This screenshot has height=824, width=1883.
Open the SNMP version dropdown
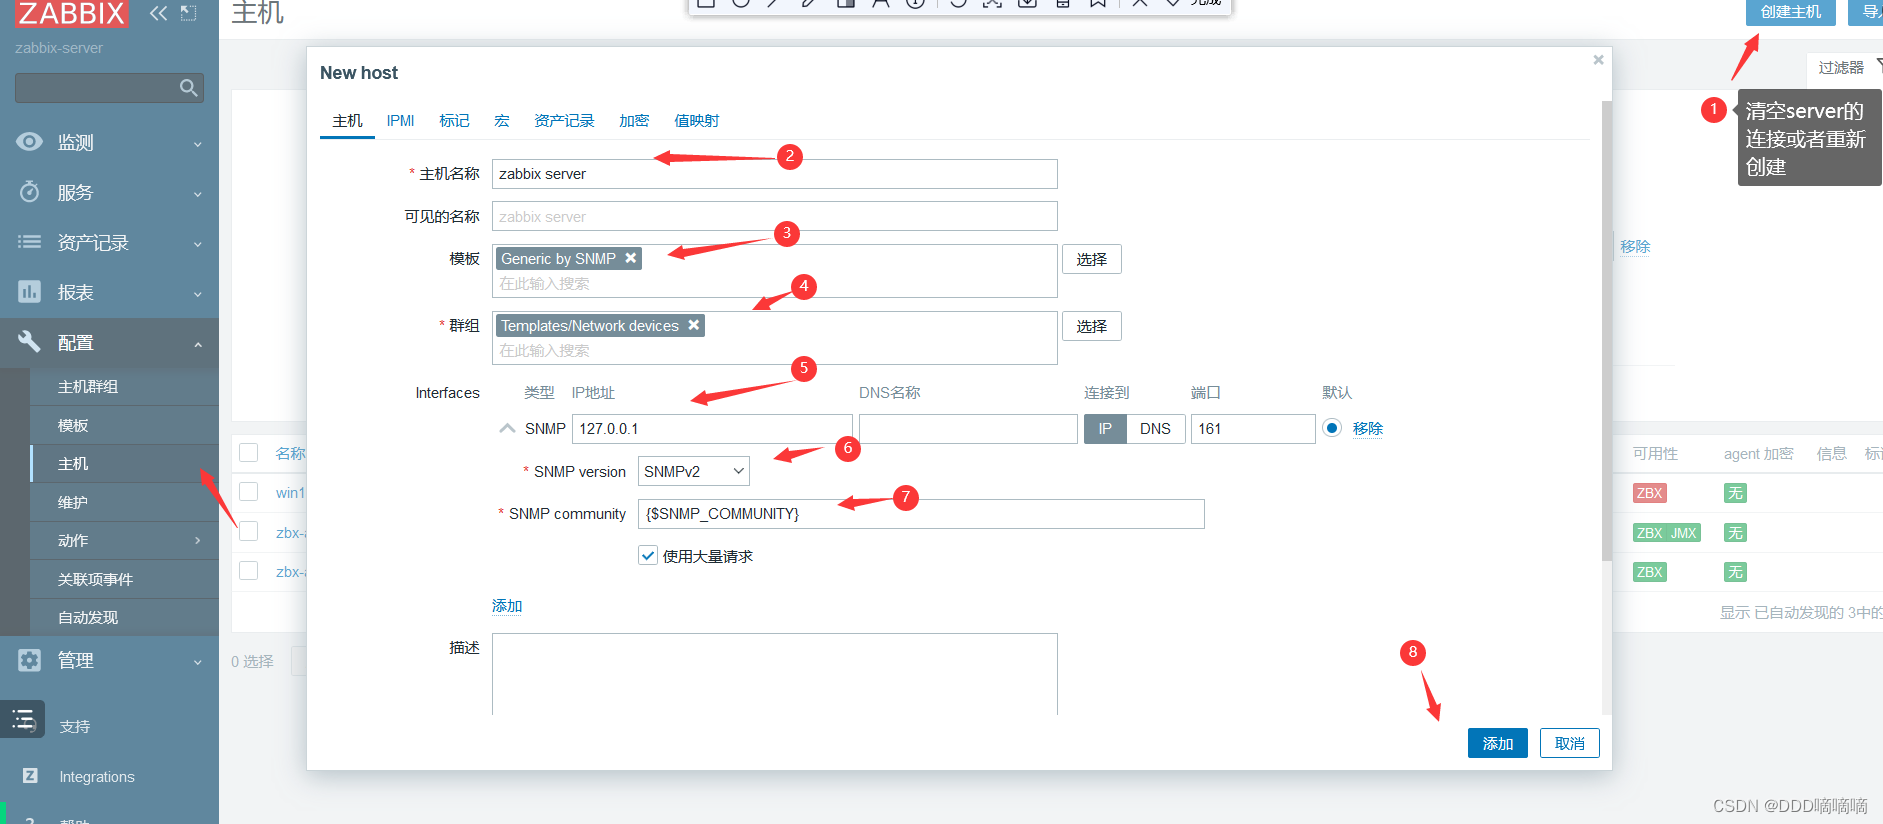(x=694, y=471)
